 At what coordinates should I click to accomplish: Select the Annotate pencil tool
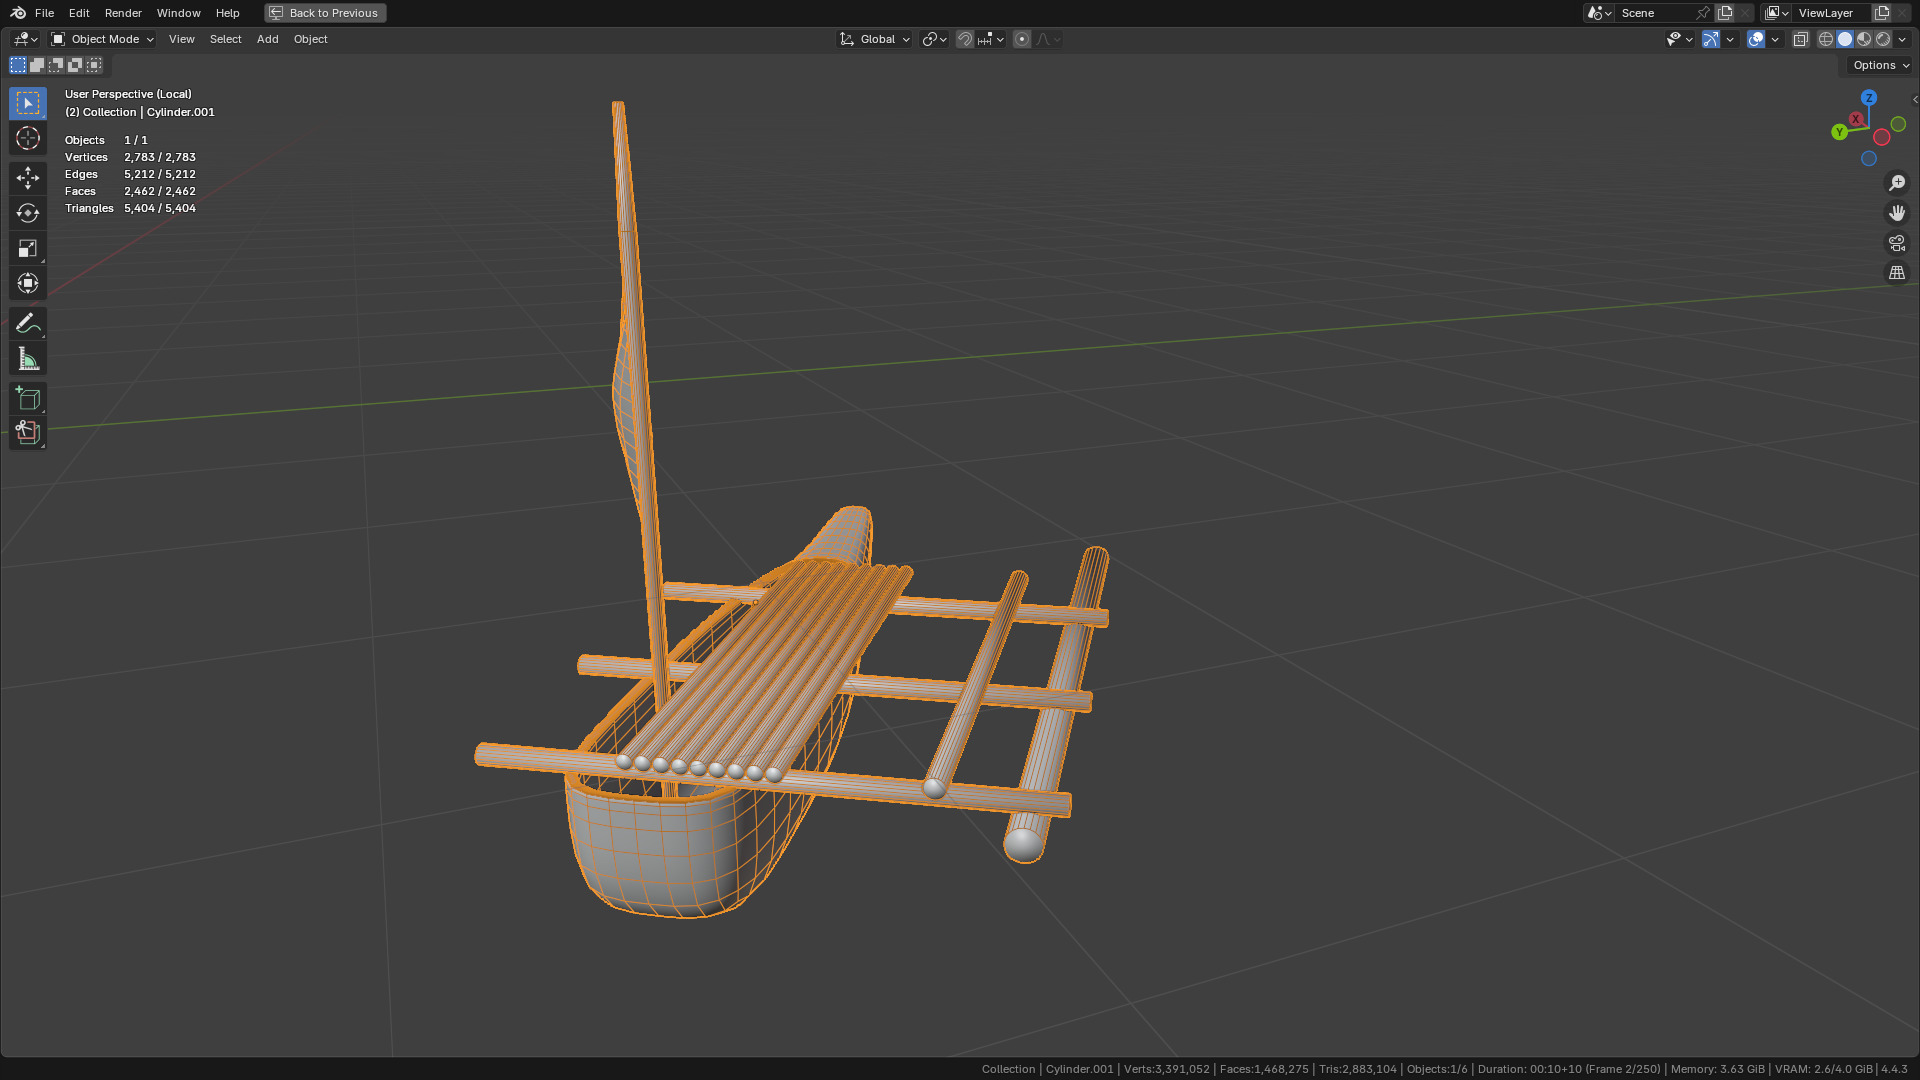28,323
